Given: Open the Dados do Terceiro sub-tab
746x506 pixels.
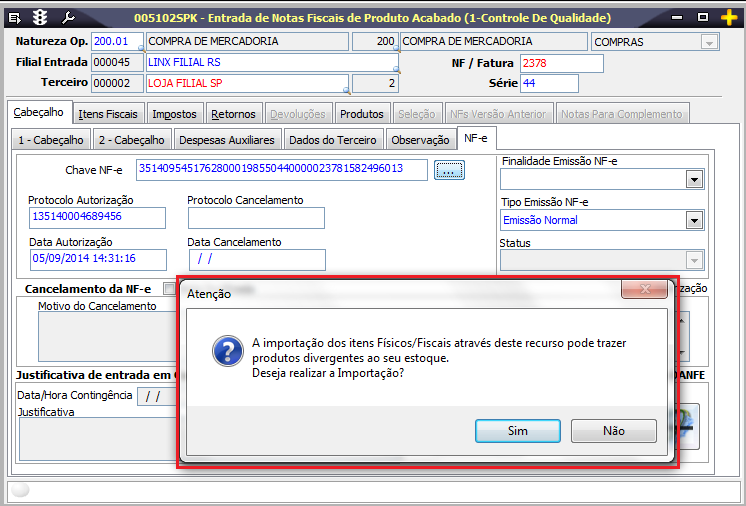Looking at the screenshot, I should [333, 140].
